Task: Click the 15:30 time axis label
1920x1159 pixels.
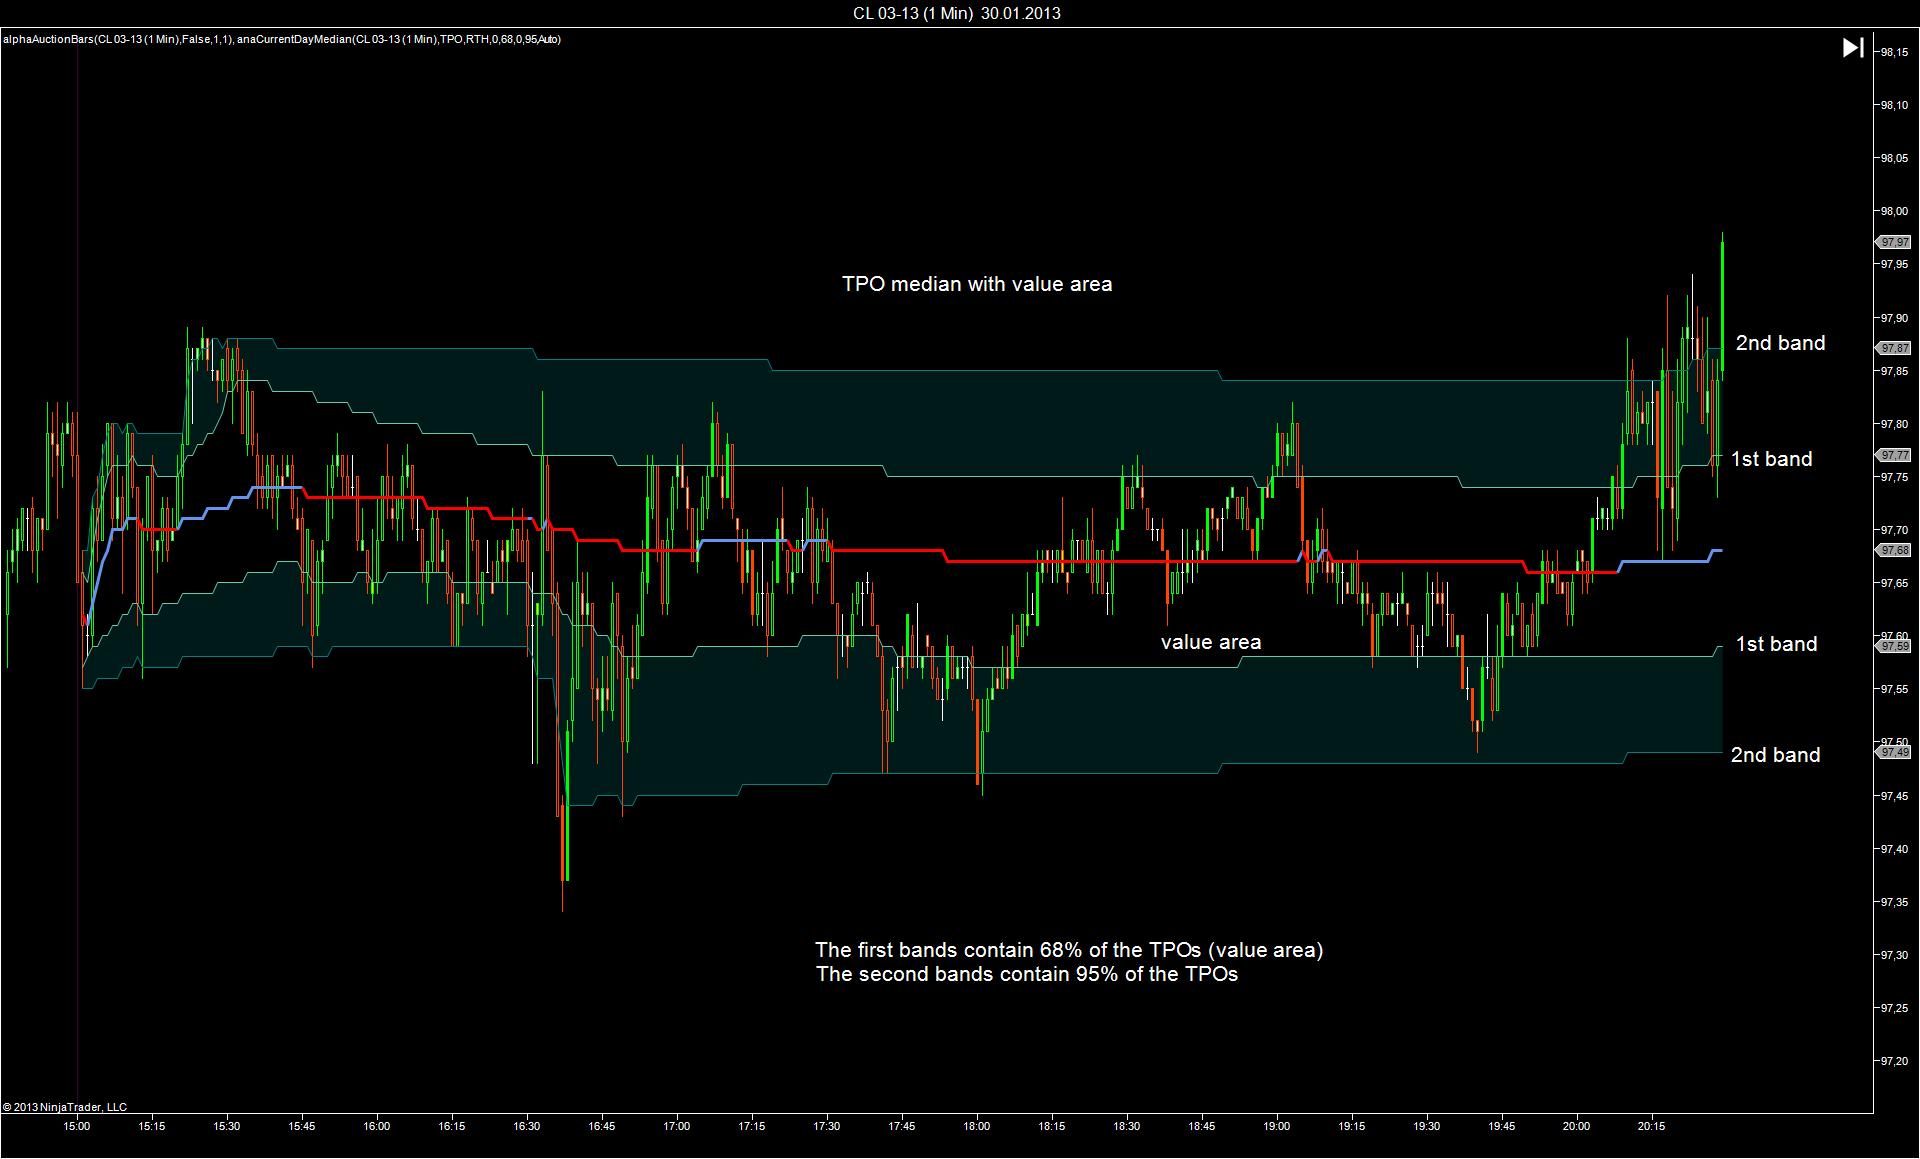Action: [x=227, y=1126]
